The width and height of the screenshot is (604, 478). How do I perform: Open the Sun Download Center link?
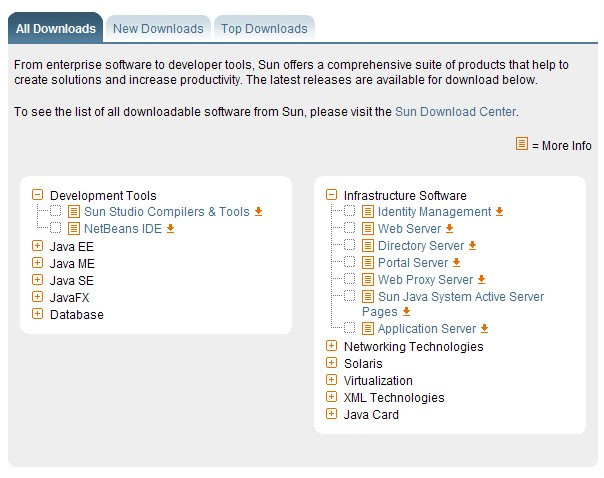coord(456,112)
